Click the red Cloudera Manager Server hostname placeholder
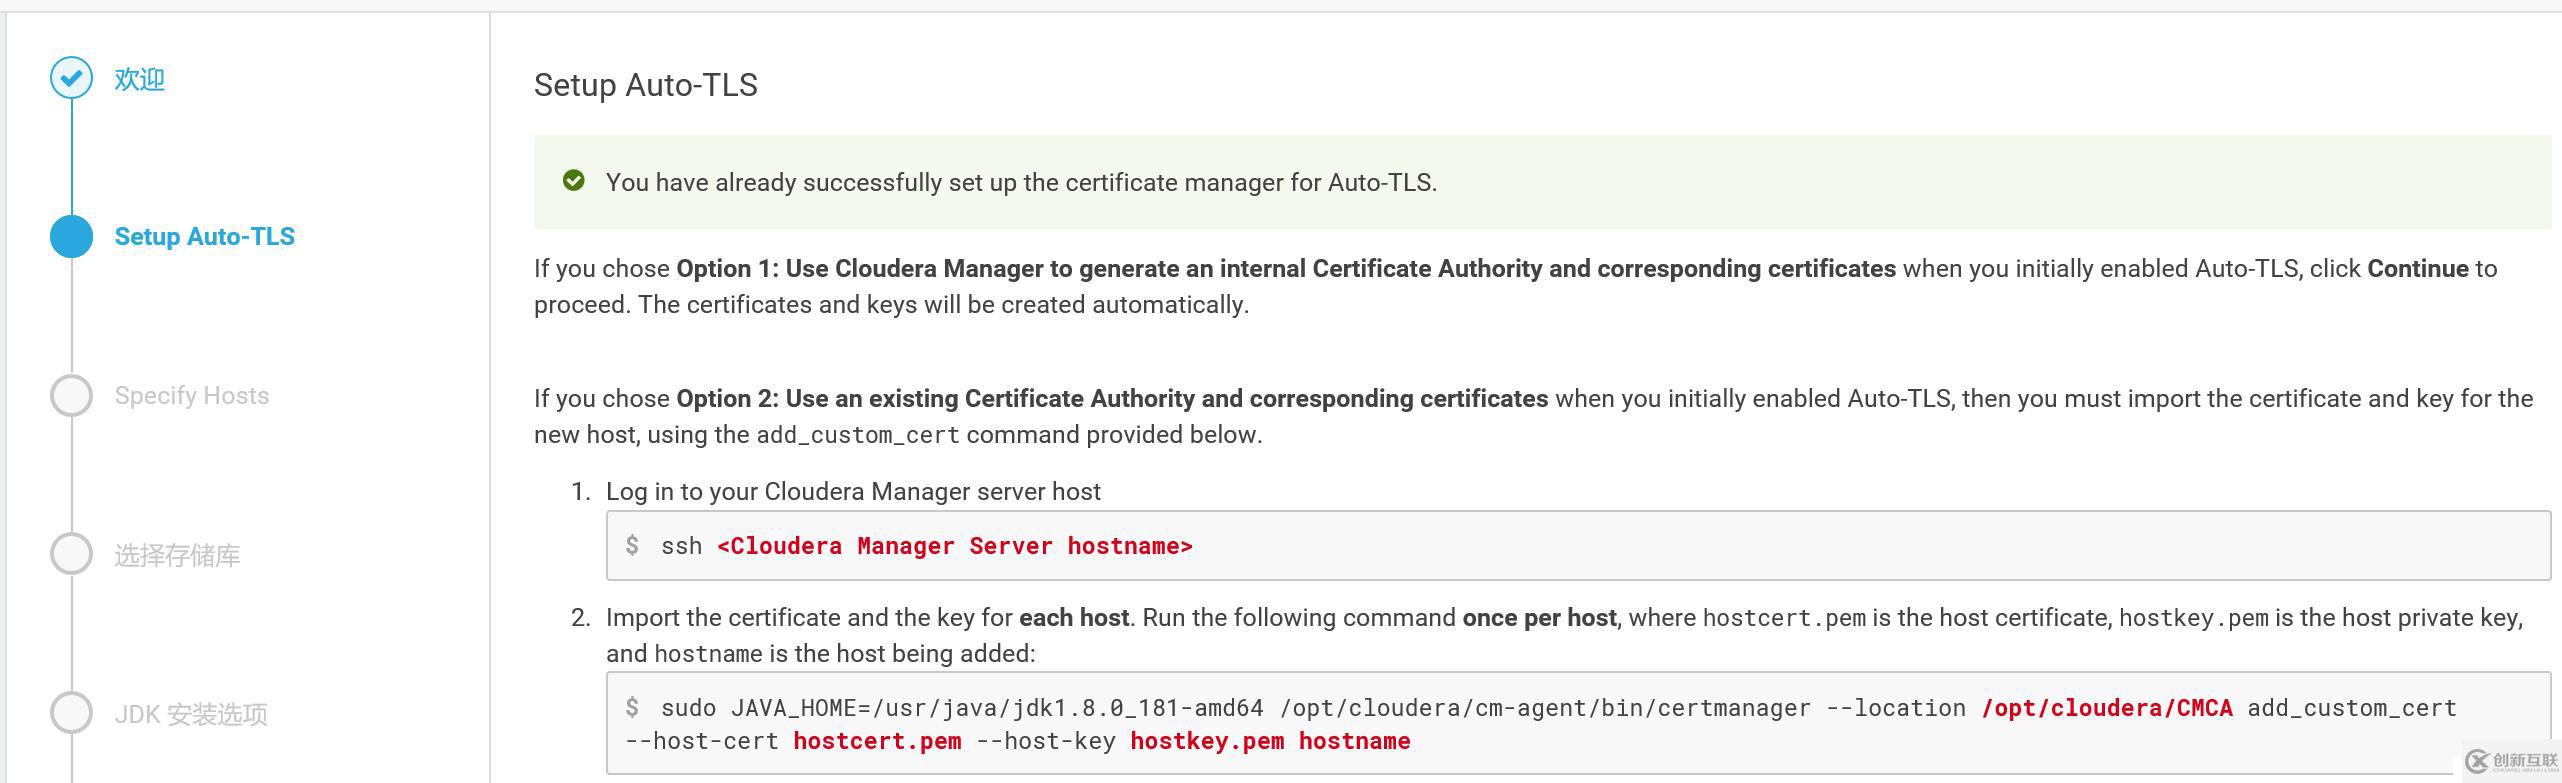Screen dimensions: 2562x783 coord(955,545)
